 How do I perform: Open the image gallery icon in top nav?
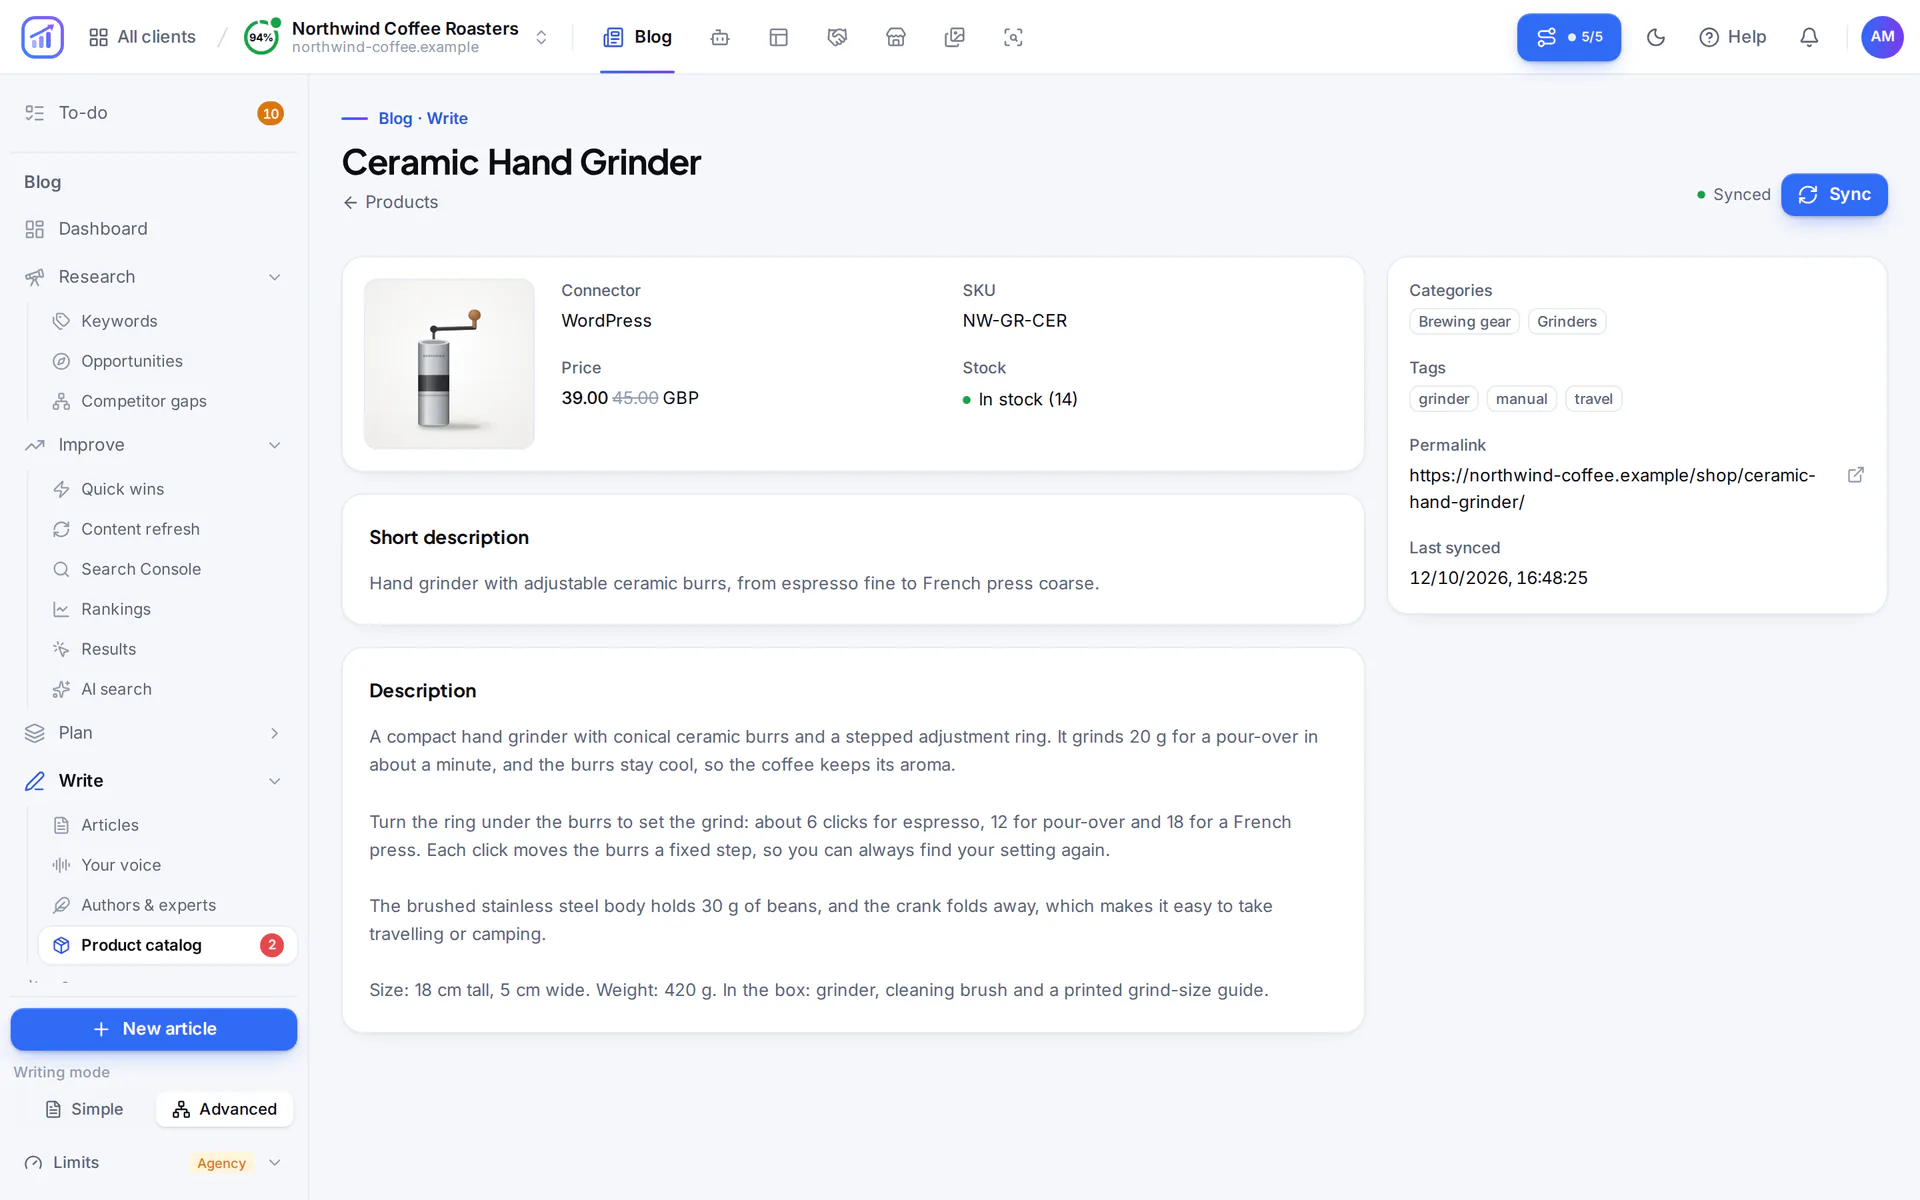tap(955, 37)
